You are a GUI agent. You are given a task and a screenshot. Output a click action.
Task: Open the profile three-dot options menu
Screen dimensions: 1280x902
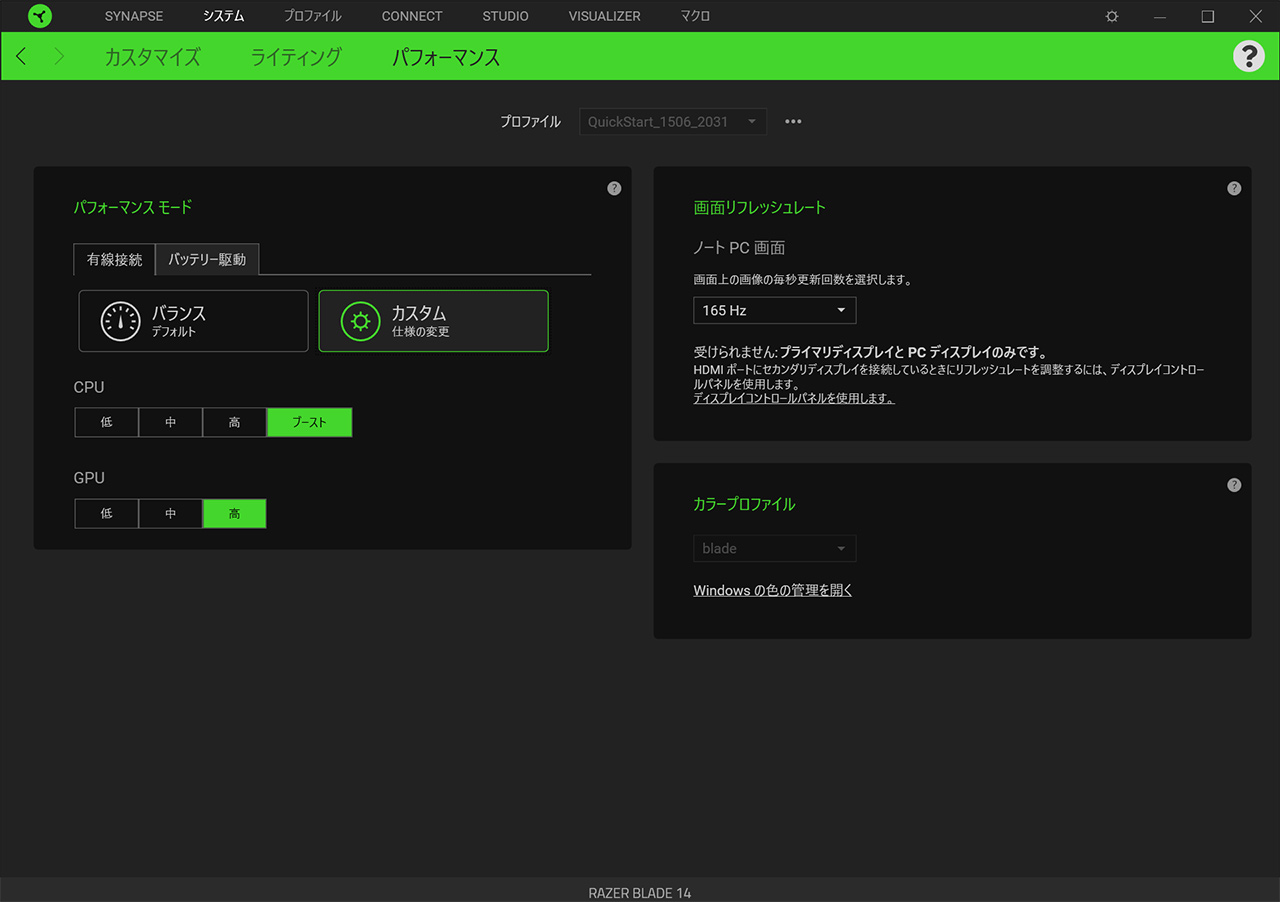coord(793,122)
